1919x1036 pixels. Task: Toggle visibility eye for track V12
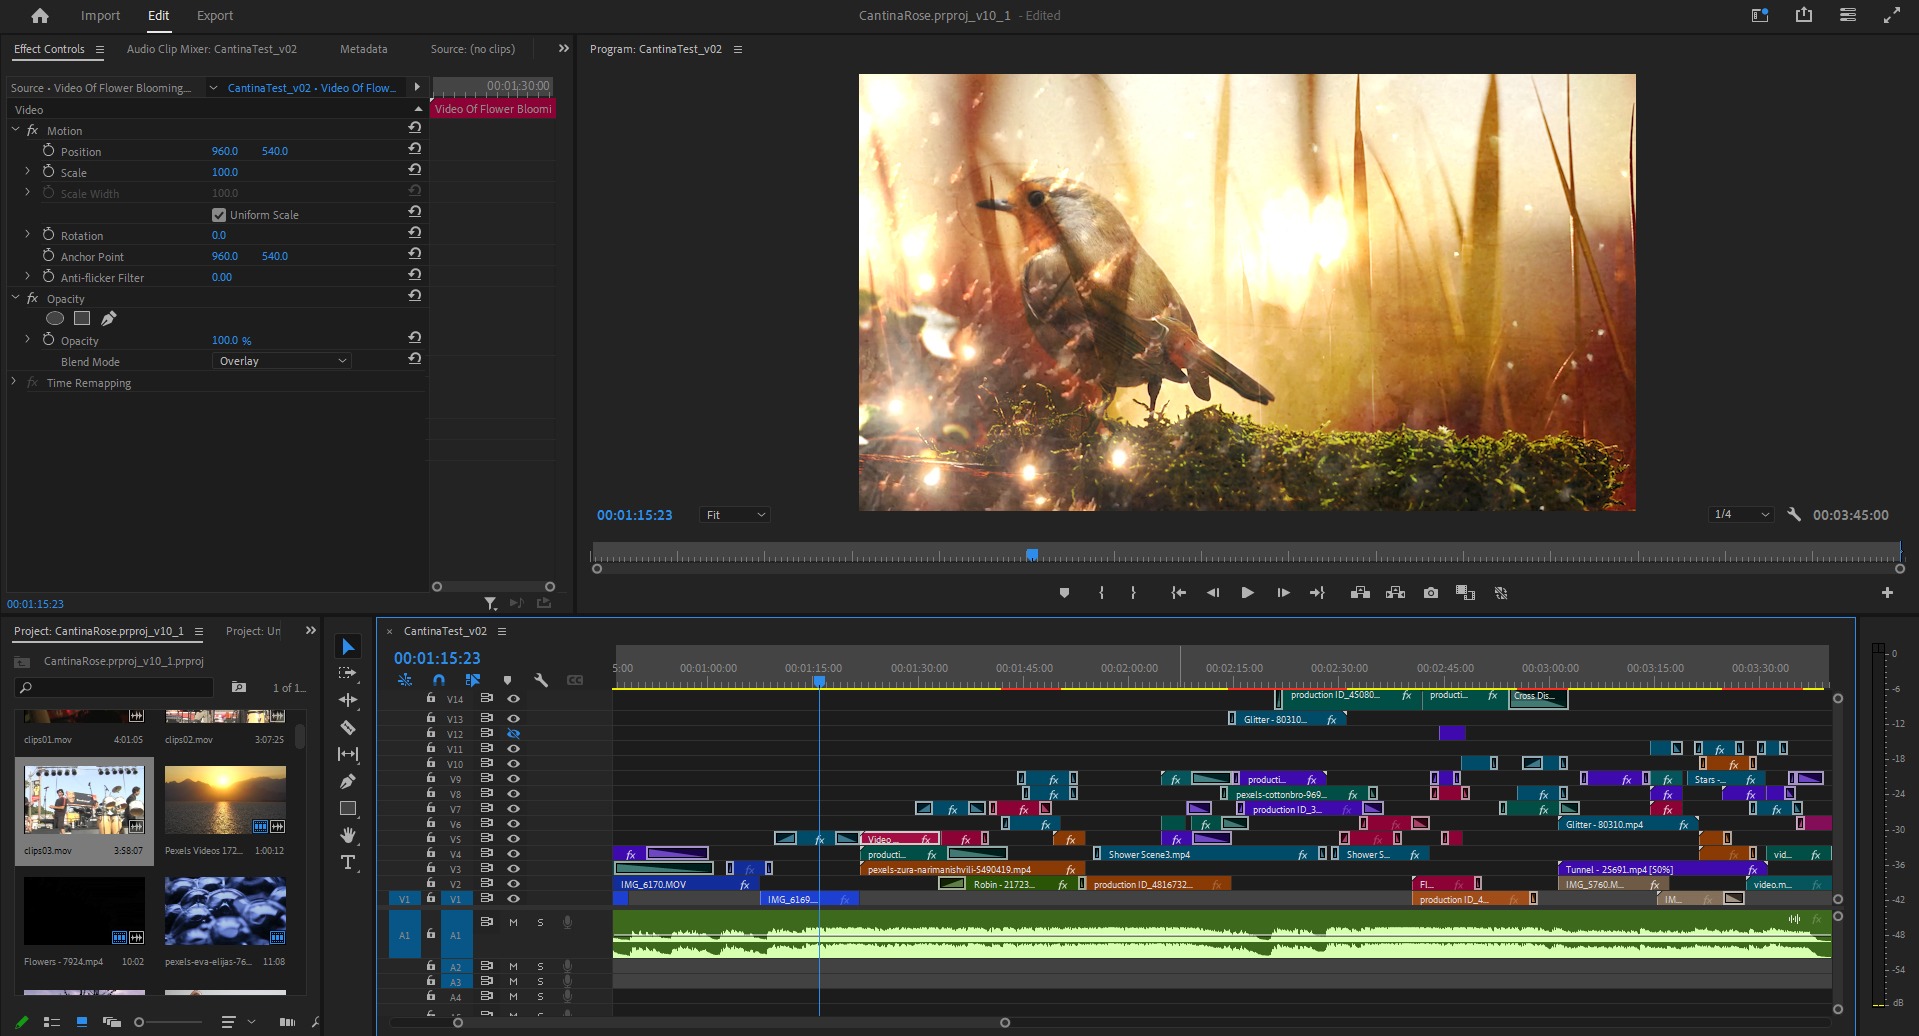click(x=513, y=733)
